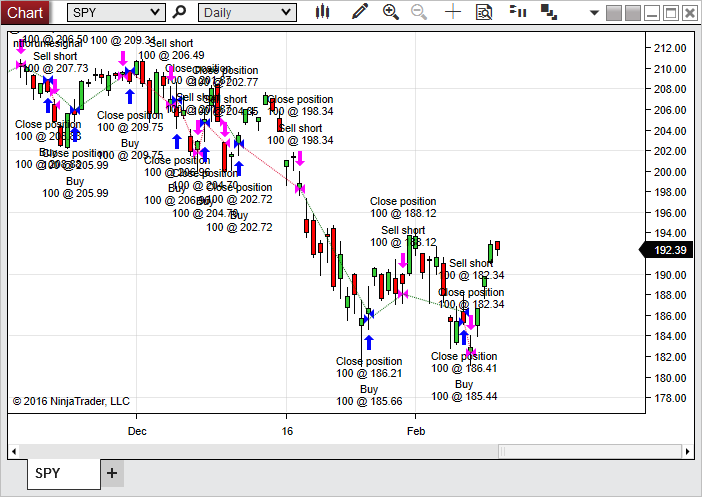Click the Buy 100 @ 185.44 label
702x497 pixels.
(464, 390)
